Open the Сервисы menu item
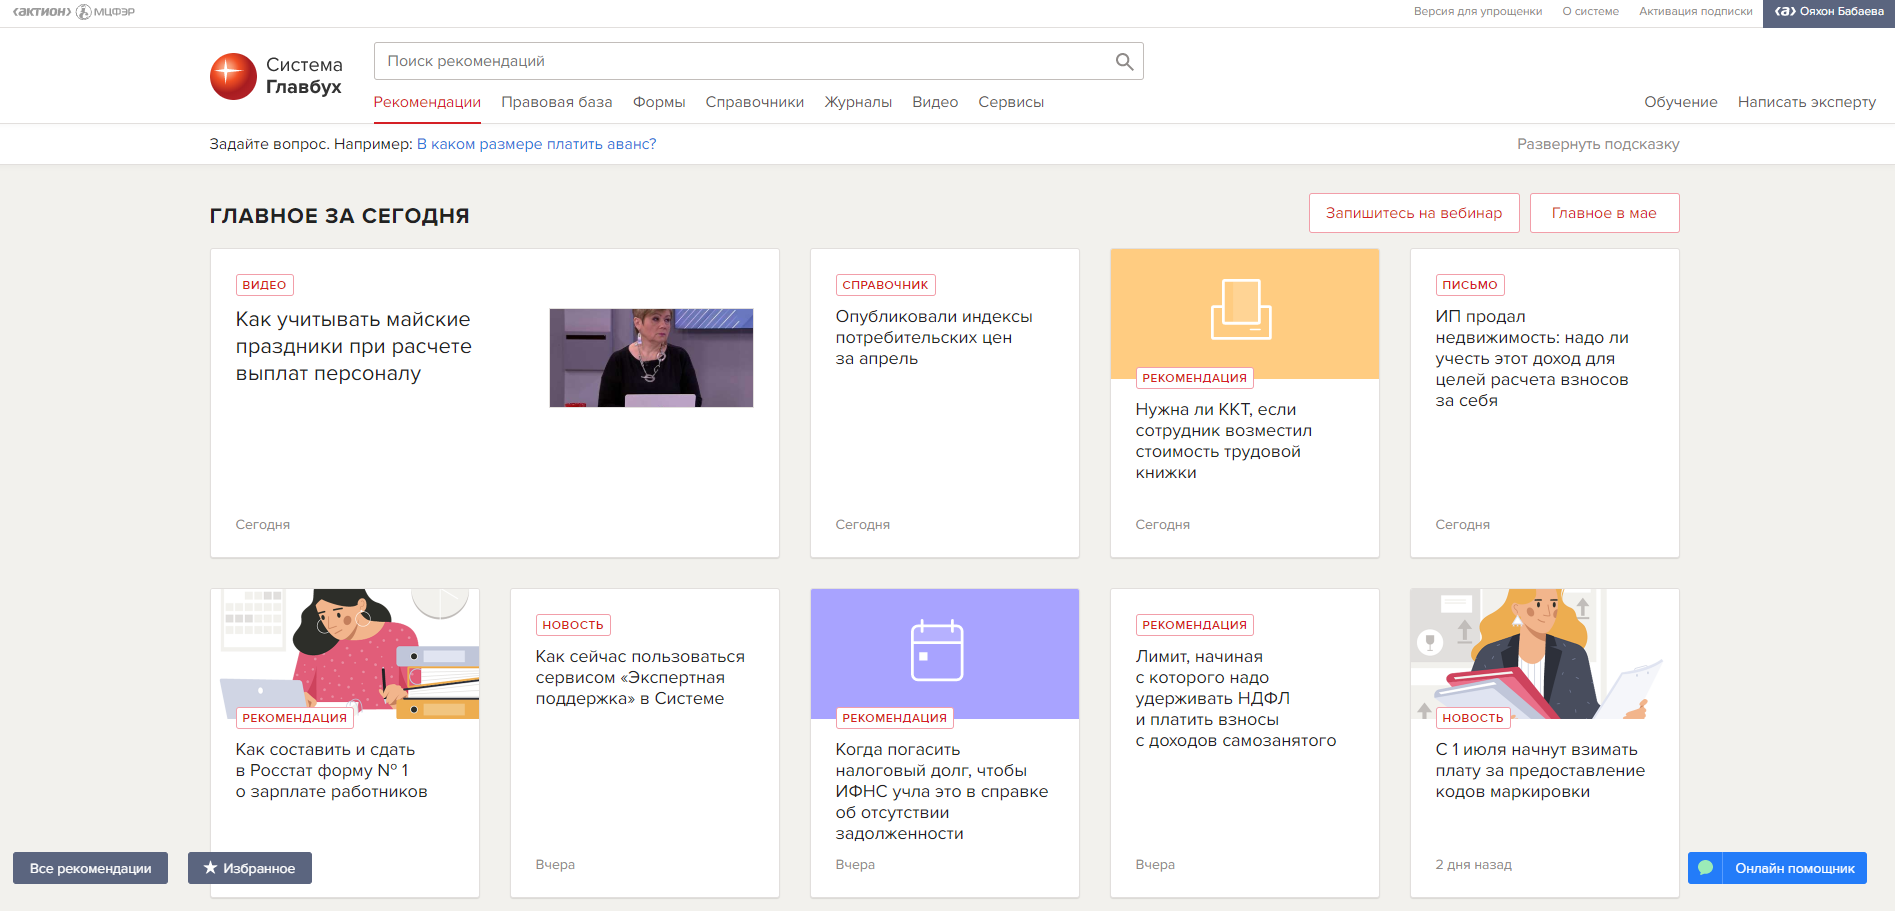The width and height of the screenshot is (1895, 911). 1010,102
